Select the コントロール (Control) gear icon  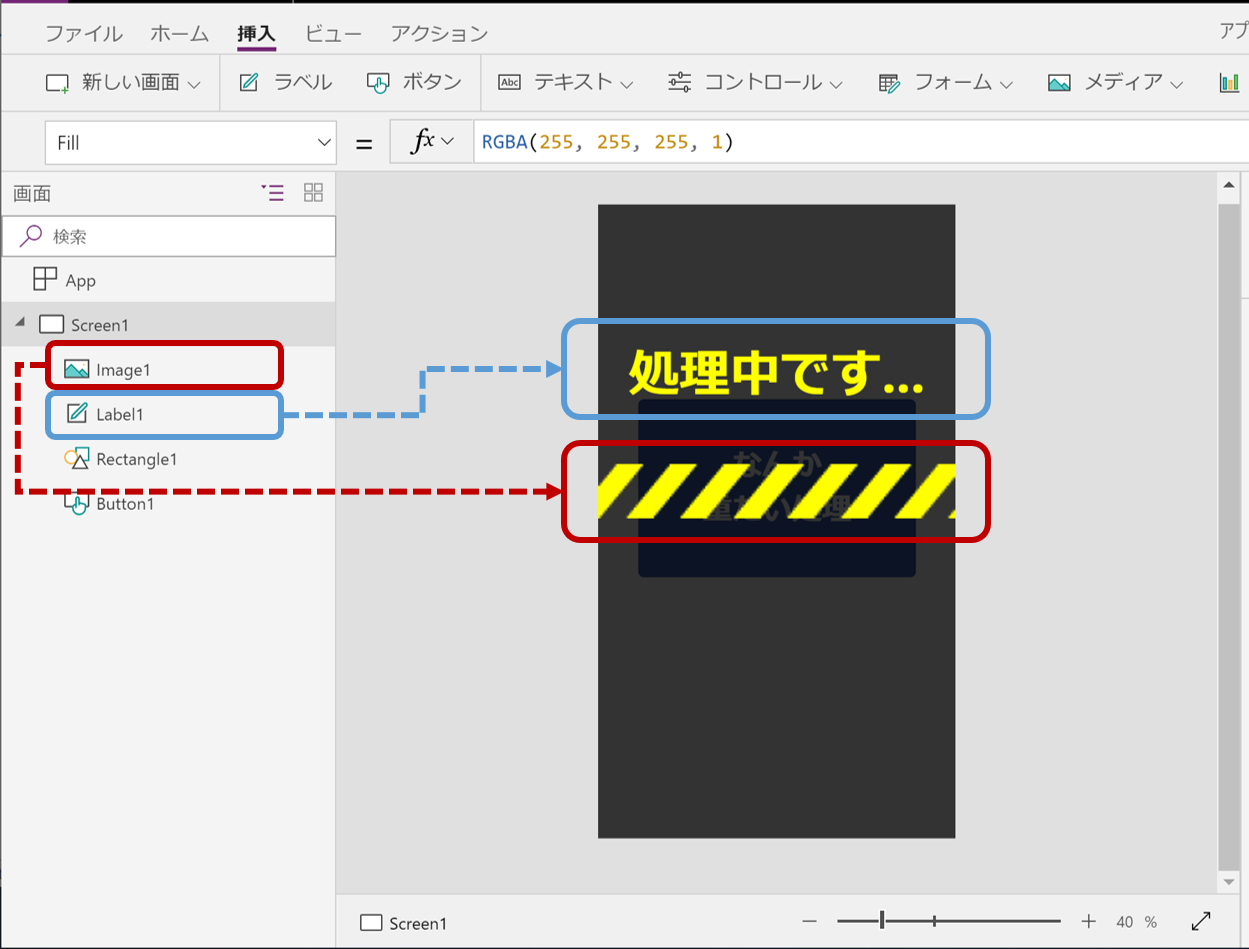(x=680, y=82)
